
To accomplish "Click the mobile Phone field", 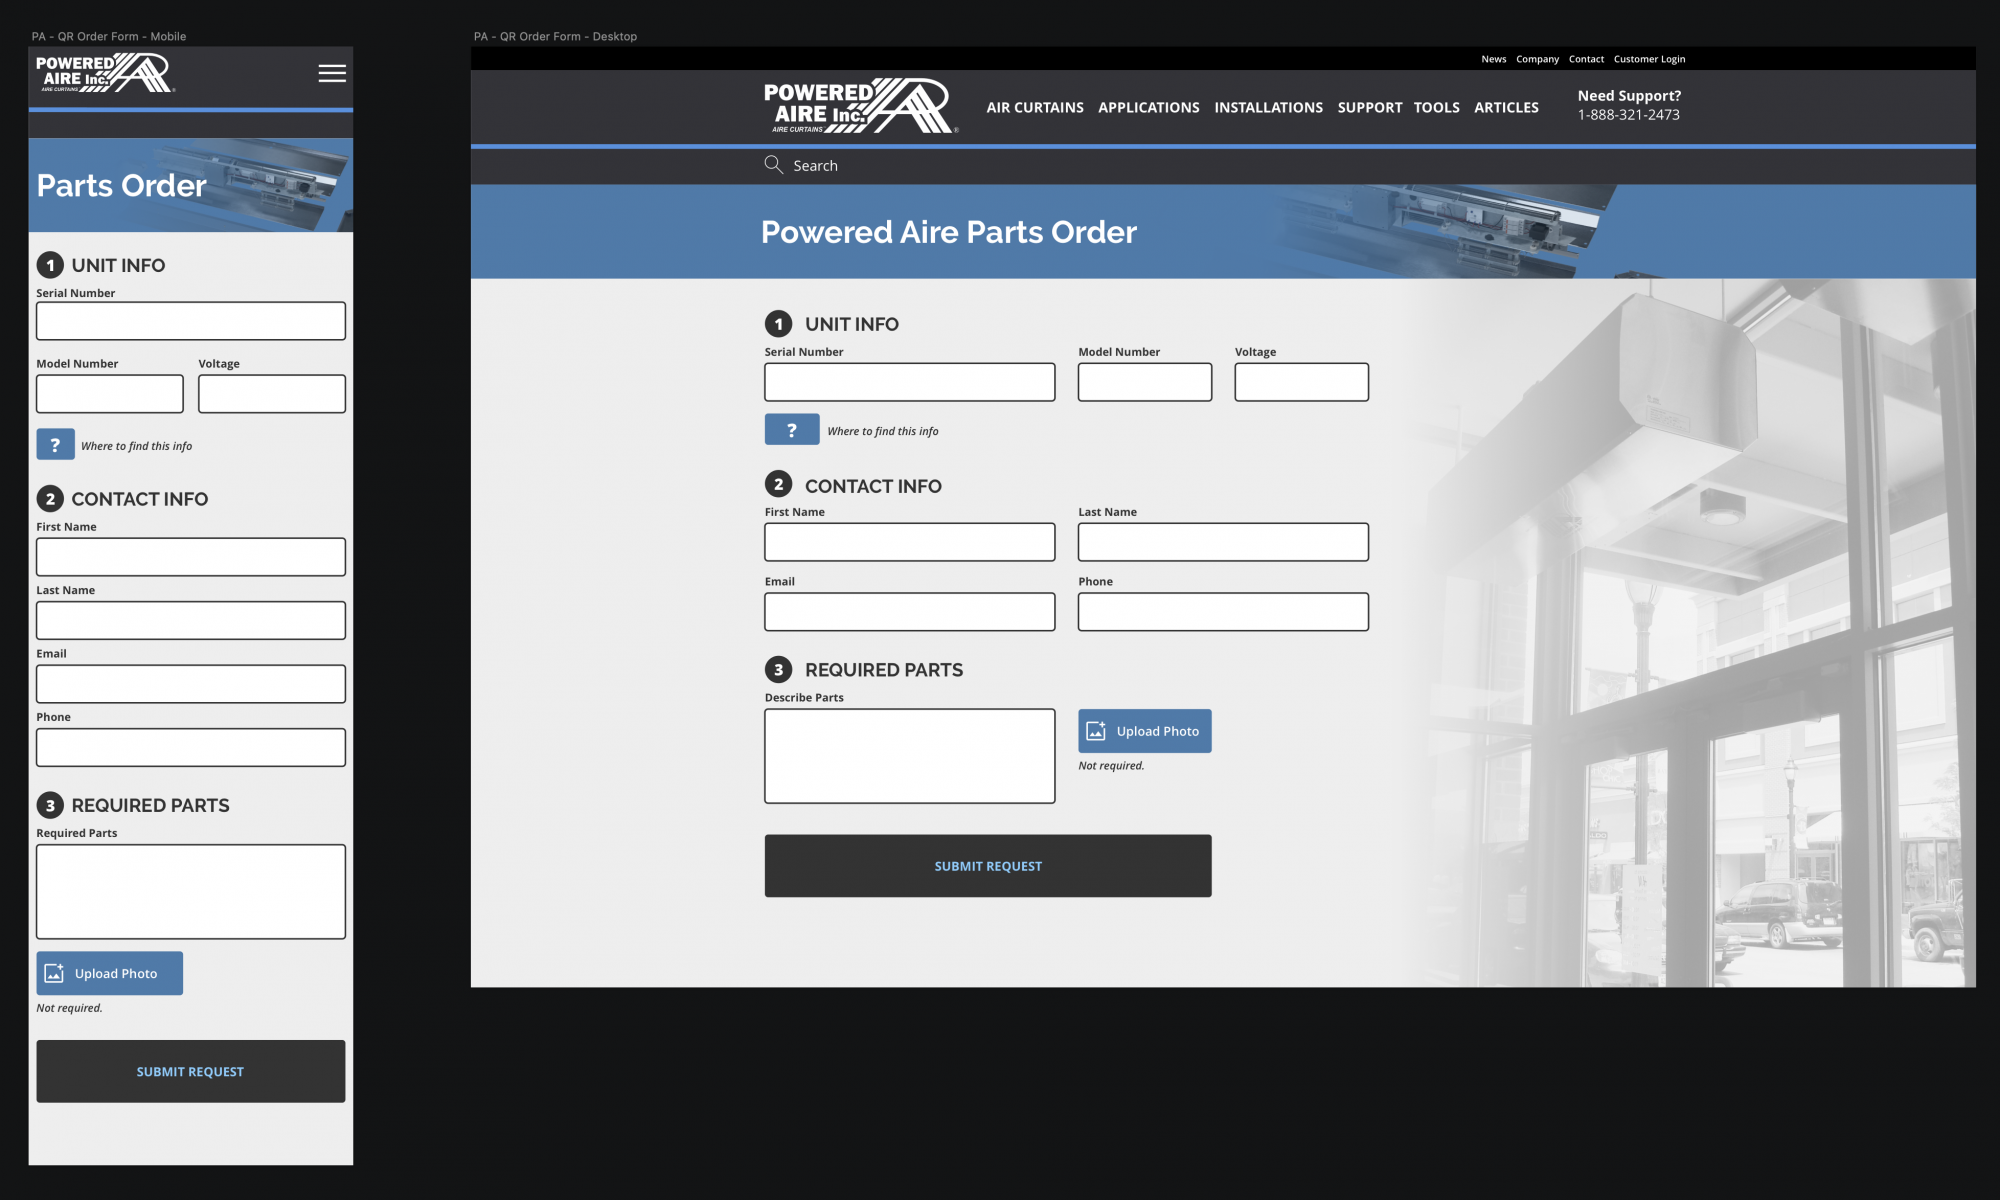I will click(x=191, y=747).
